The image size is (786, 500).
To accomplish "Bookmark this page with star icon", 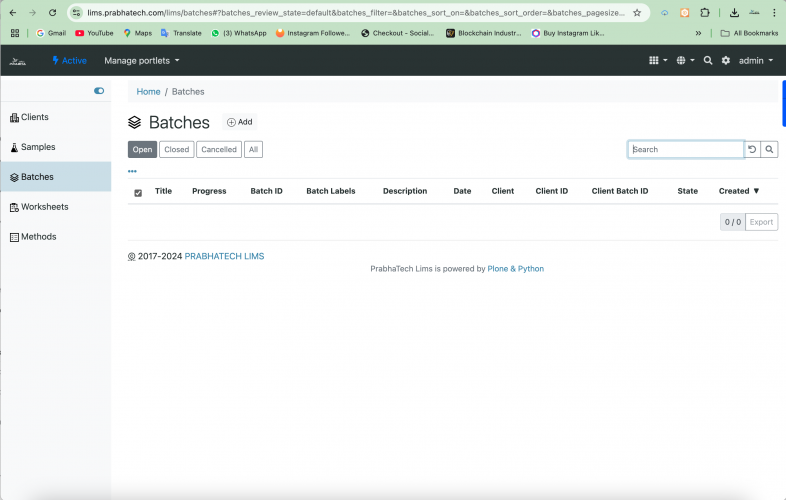I will (x=637, y=13).
